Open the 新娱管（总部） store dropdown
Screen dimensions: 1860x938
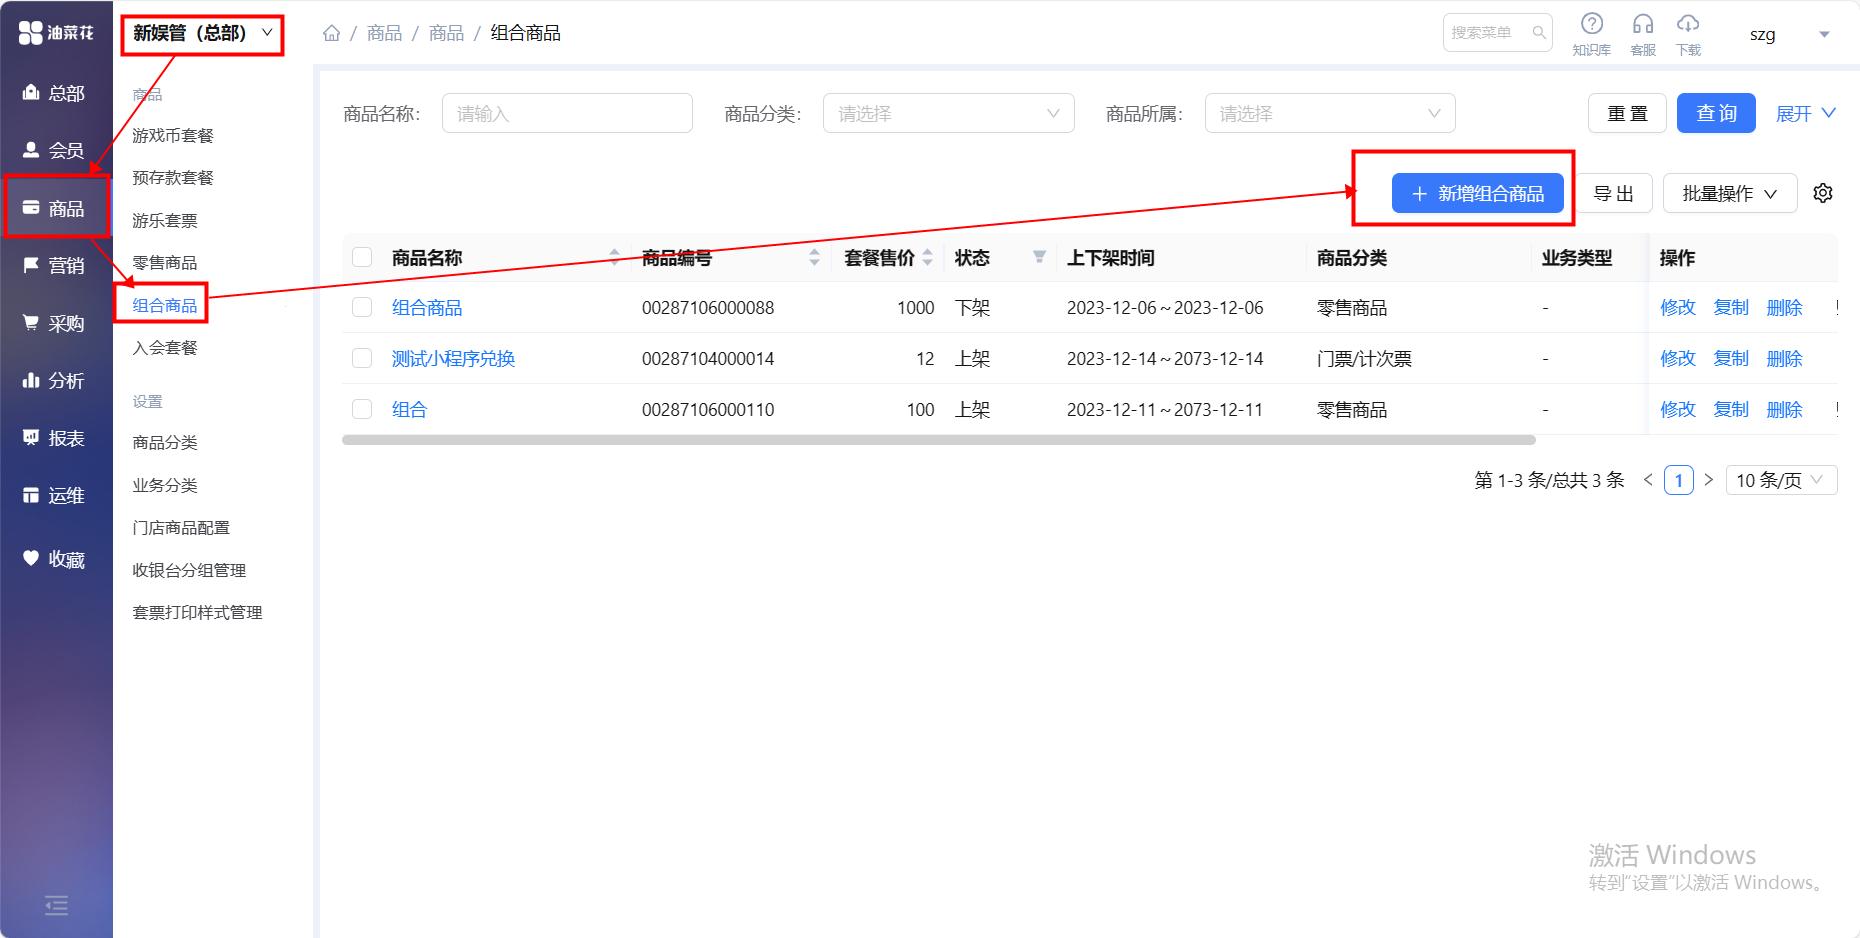tap(202, 34)
